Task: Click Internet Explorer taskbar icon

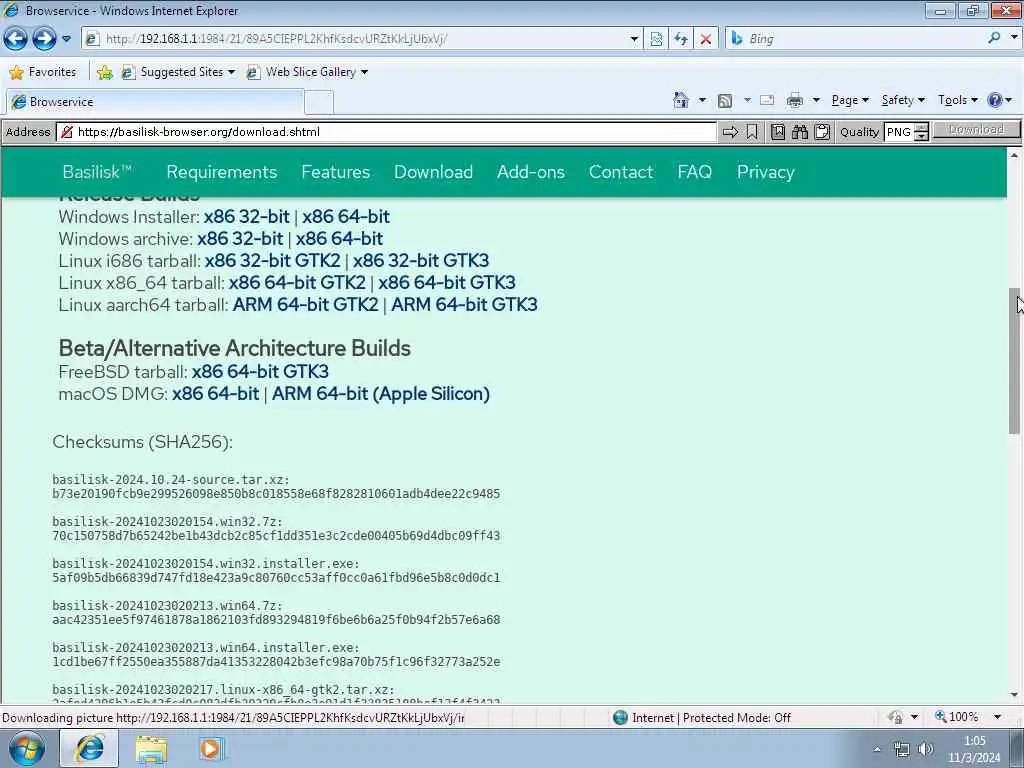Action: tap(89, 748)
